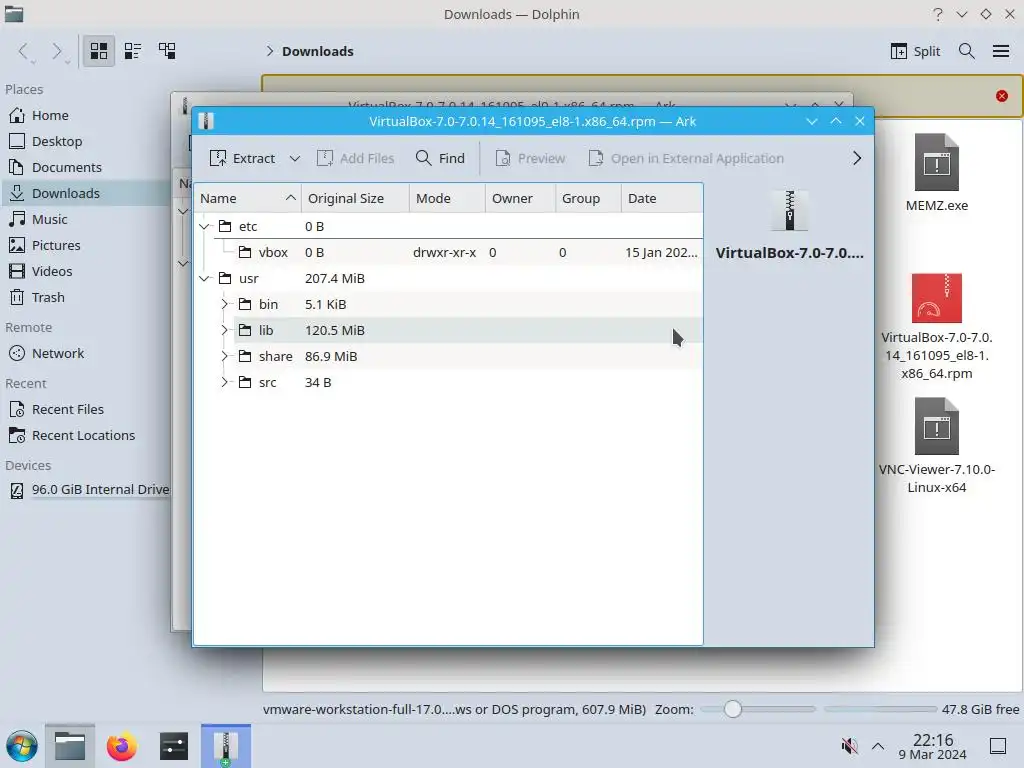The height and width of the screenshot is (768, 1024).
Task: Click the Extract button in Ark
Action: point(242,158)
